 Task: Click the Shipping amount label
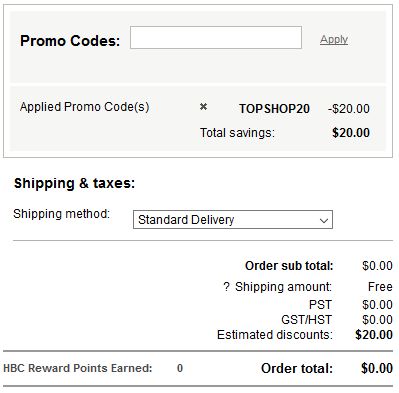(284, 287)
